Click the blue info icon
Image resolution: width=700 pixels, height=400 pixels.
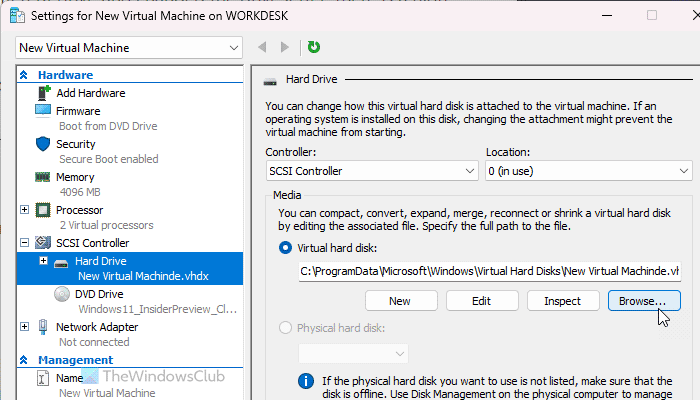click(x=306, y=381)
